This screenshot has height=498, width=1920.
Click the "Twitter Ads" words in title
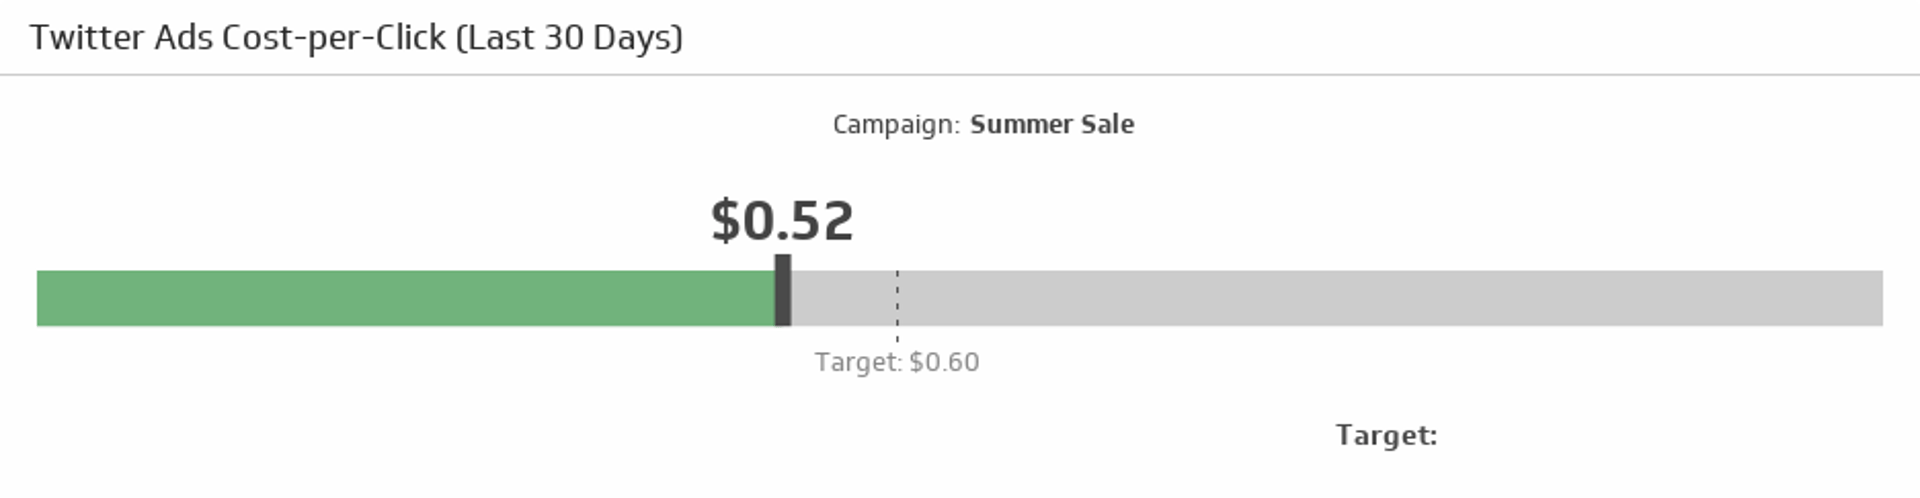coord(121,38)
